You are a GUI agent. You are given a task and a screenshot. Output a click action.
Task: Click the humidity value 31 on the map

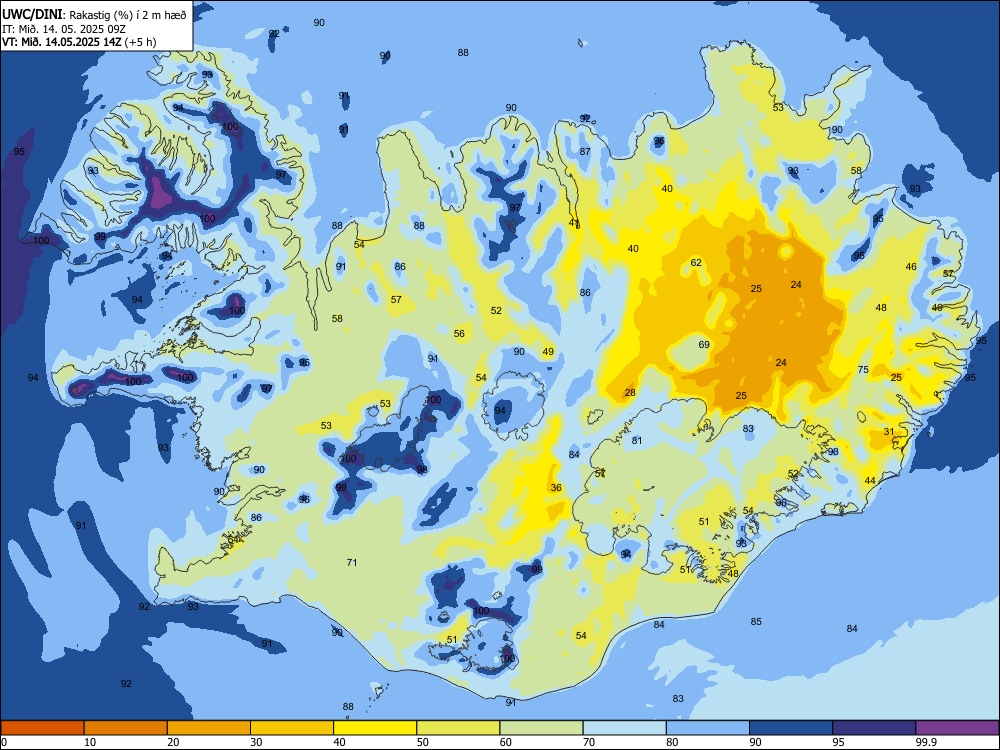(889, 432)
